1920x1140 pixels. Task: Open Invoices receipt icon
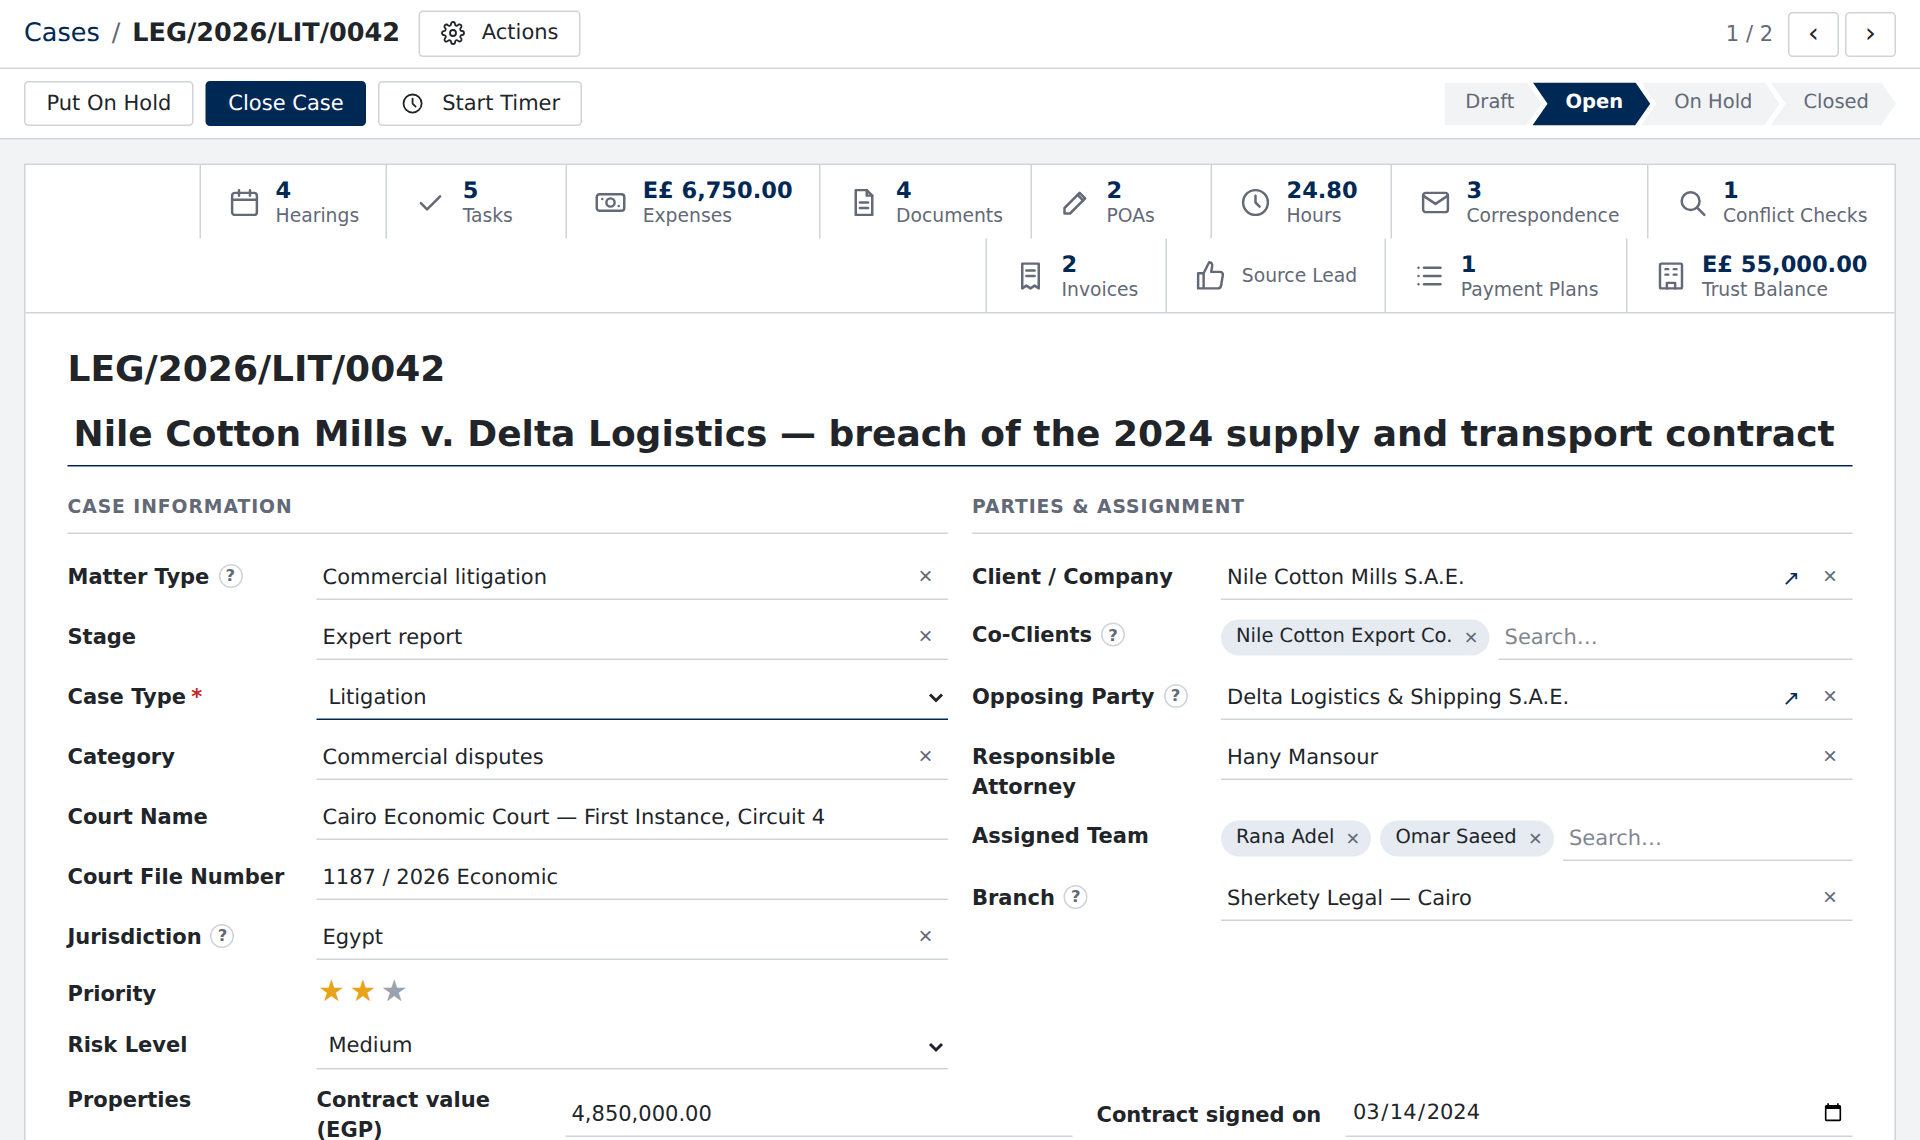1076,276
